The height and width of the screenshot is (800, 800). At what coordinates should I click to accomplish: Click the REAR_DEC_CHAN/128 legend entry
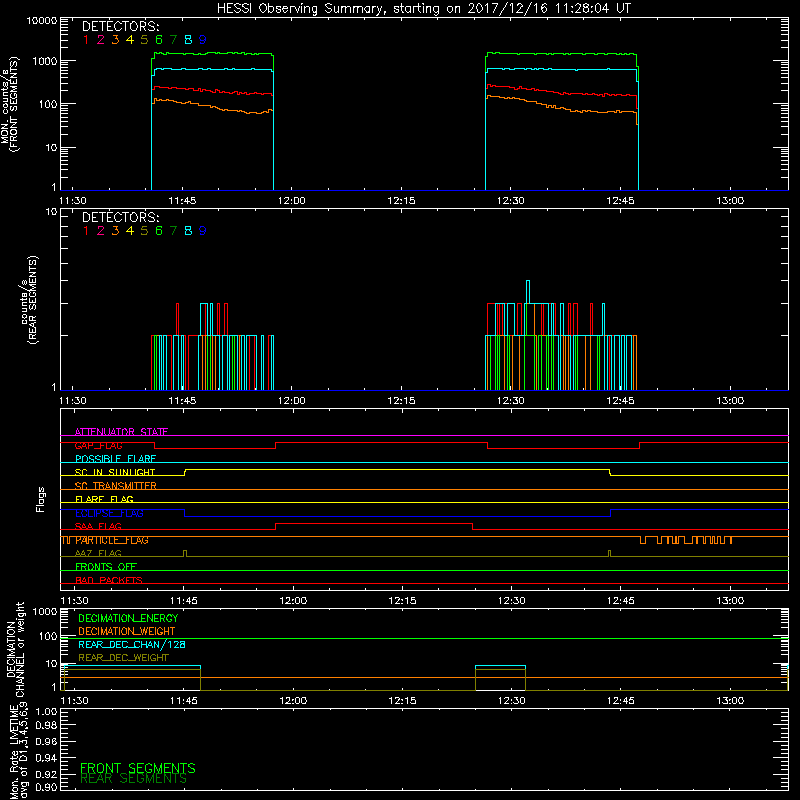click(x=132, y=644)
